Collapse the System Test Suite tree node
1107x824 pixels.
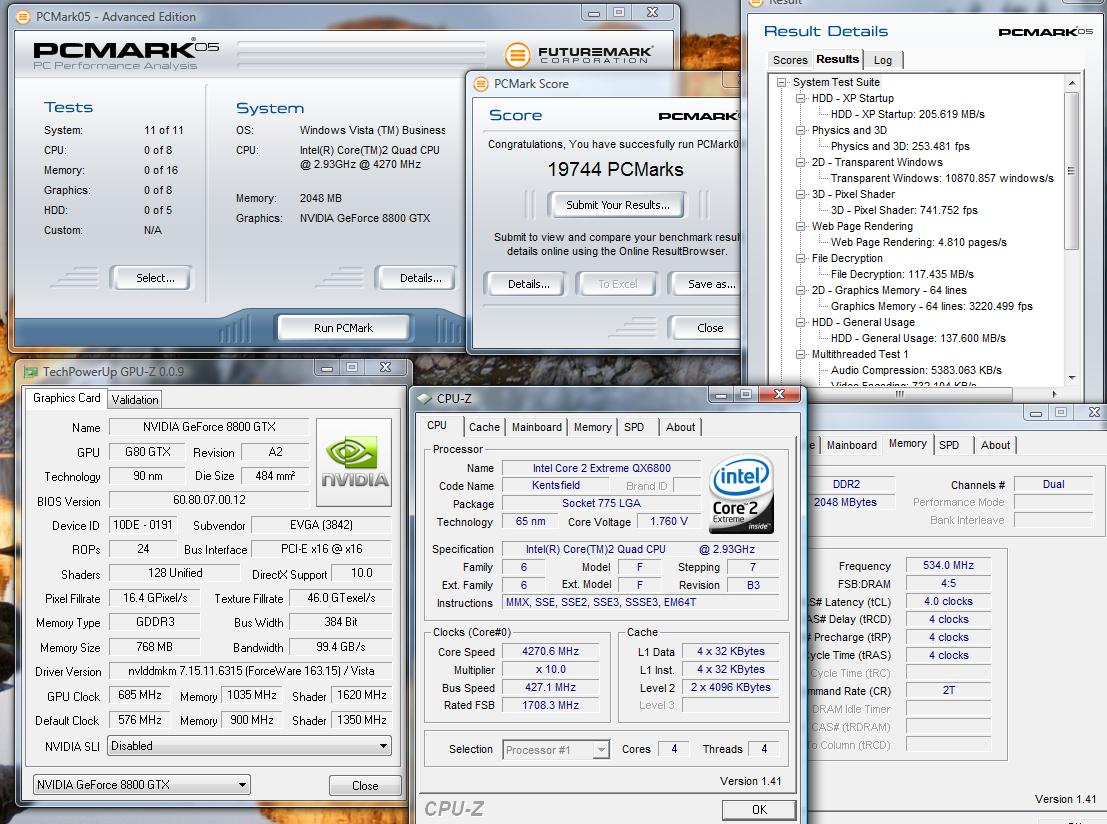click(x=782, y=82)
